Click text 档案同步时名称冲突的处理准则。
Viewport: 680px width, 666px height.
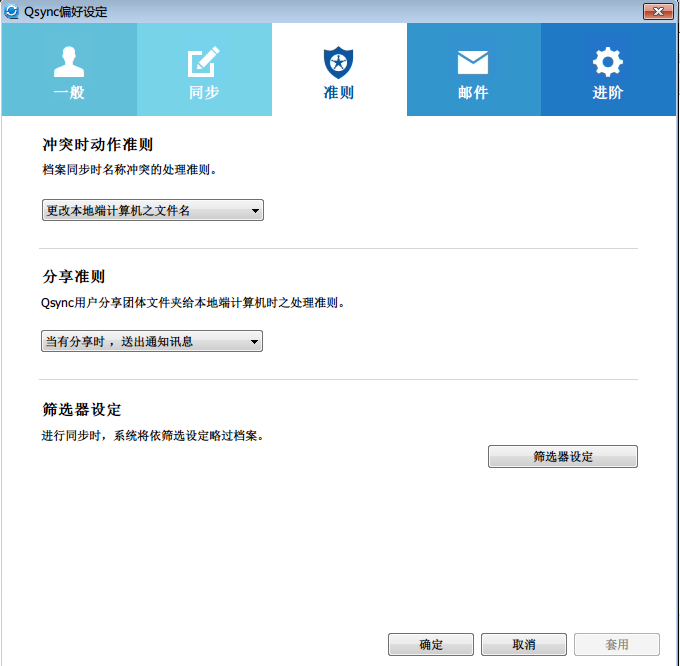130,170
